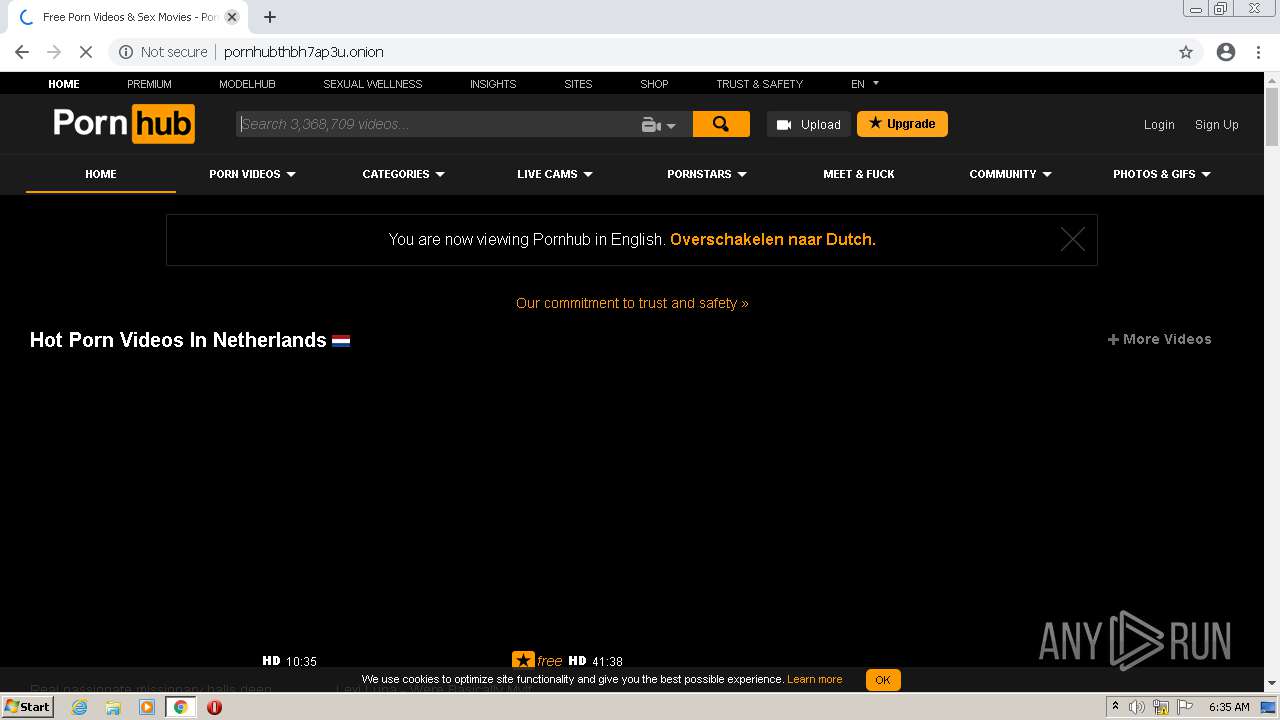Open the search type camera dropdown
This screenshot has height=720, width=1280.
coord(659,125)
